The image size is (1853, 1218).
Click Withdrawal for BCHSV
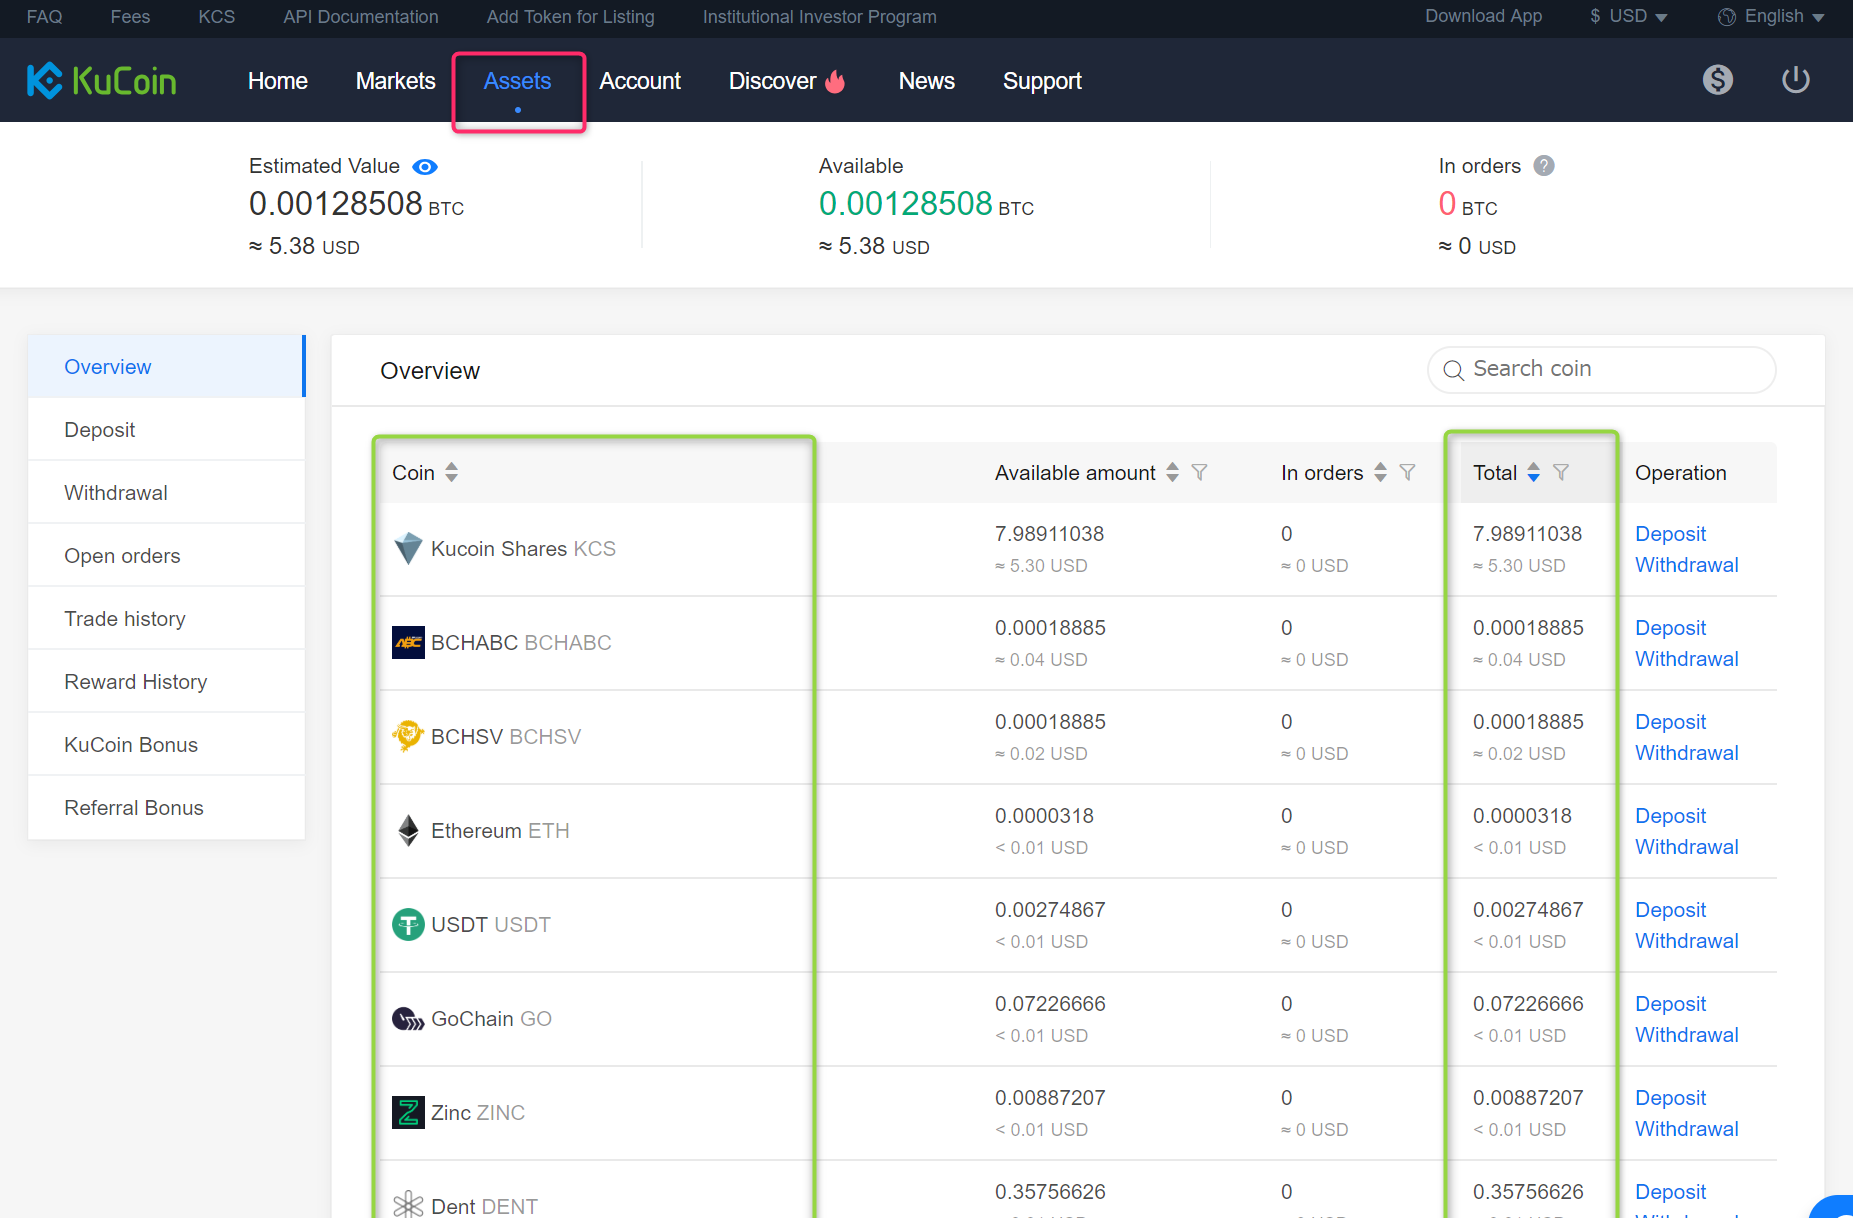point(1687,753)
